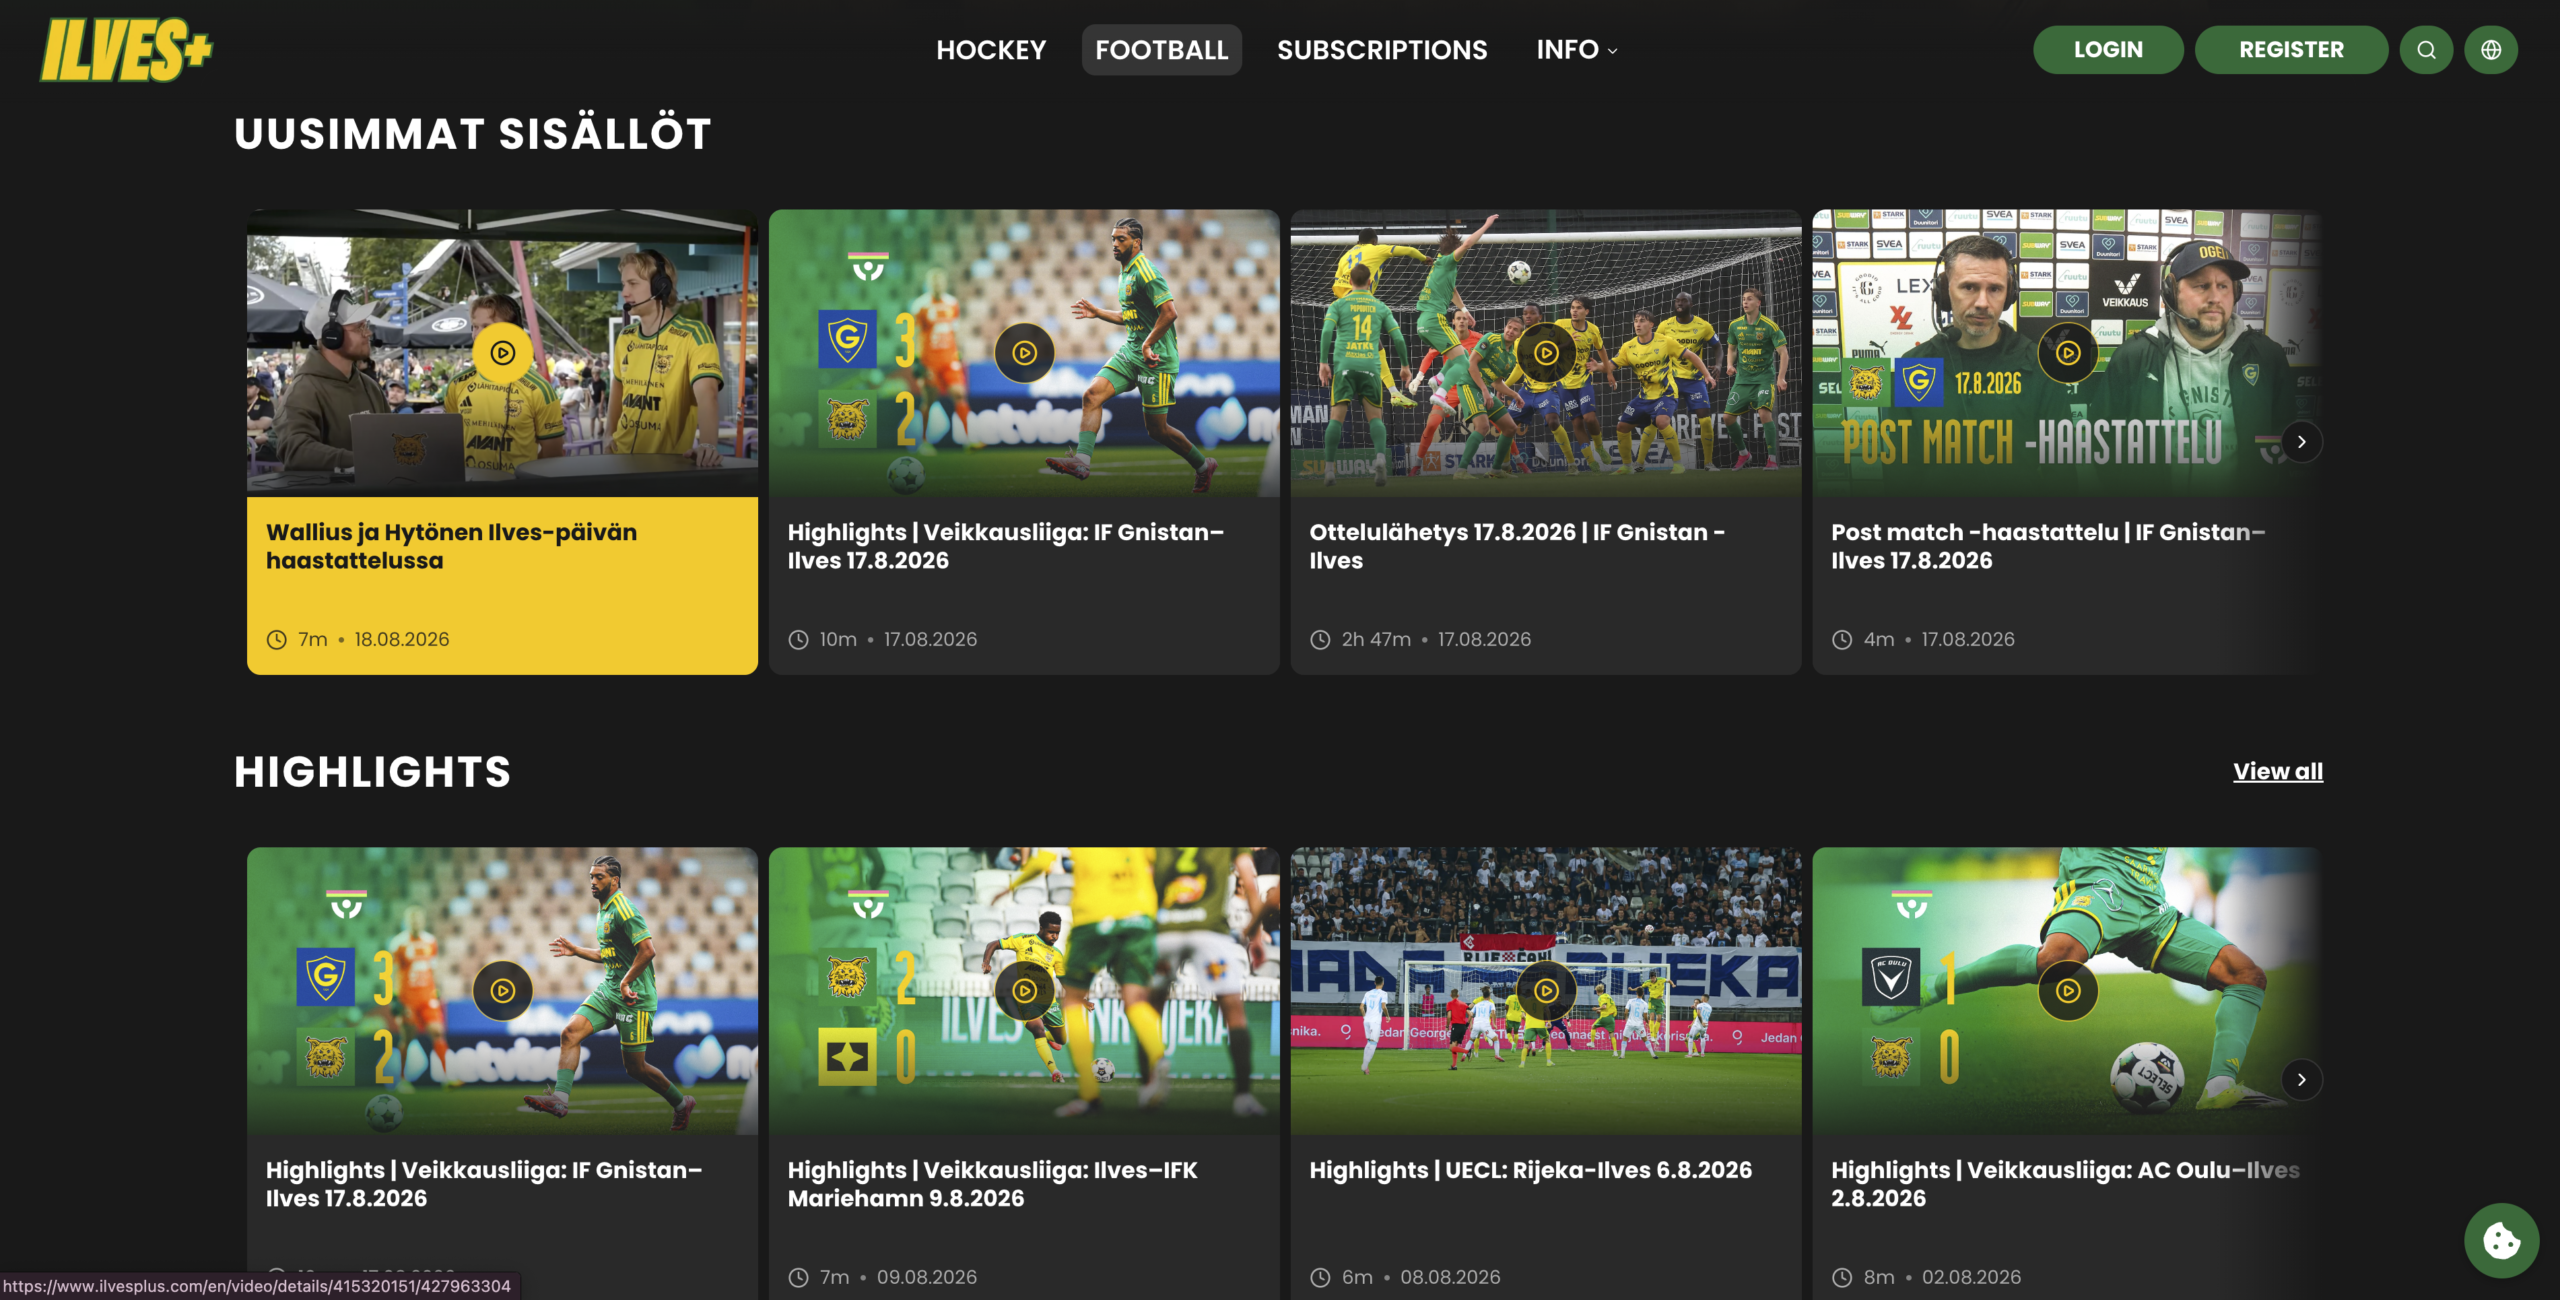The image size is (2560, 1300).
Task: Expand the INFO dropdown menu
Action: (x=1577, y=50)
